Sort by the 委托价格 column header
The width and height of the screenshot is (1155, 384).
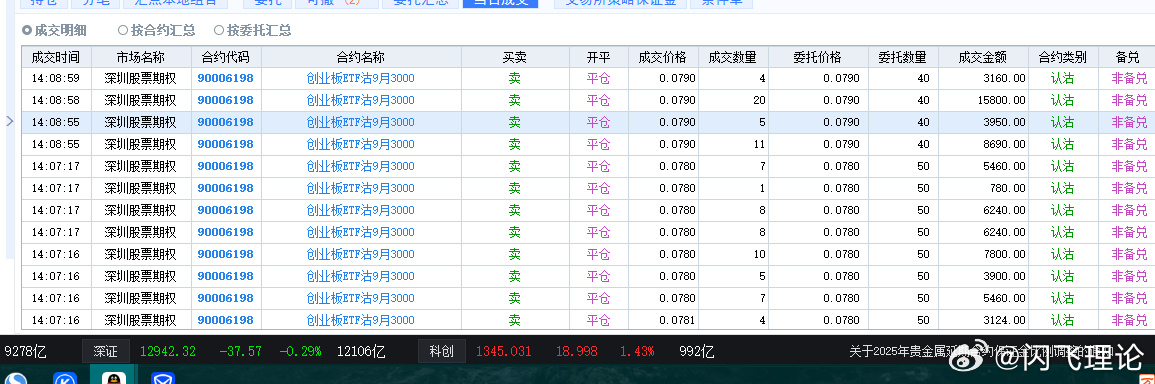coord(817,57)
